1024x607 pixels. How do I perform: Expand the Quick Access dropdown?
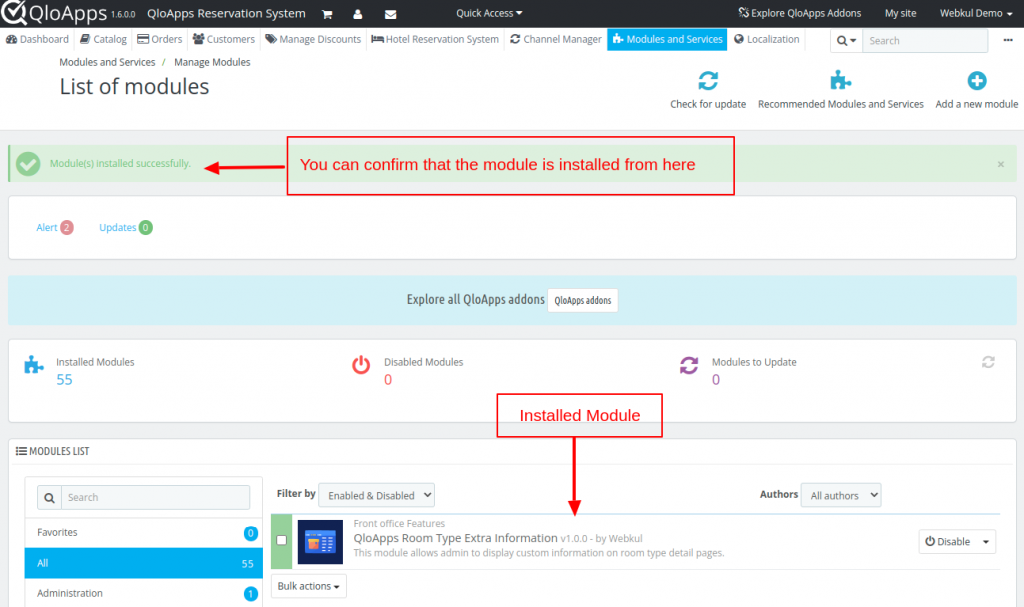pos(489,13)
